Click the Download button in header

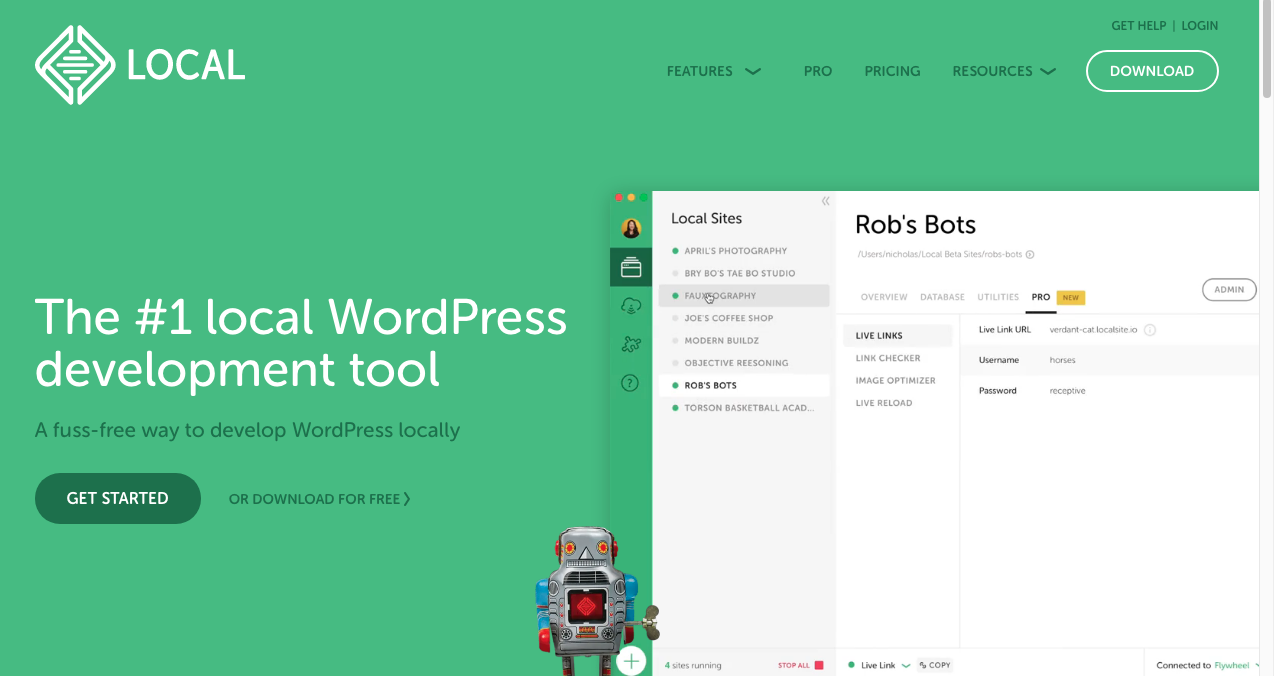(1152, 71)
